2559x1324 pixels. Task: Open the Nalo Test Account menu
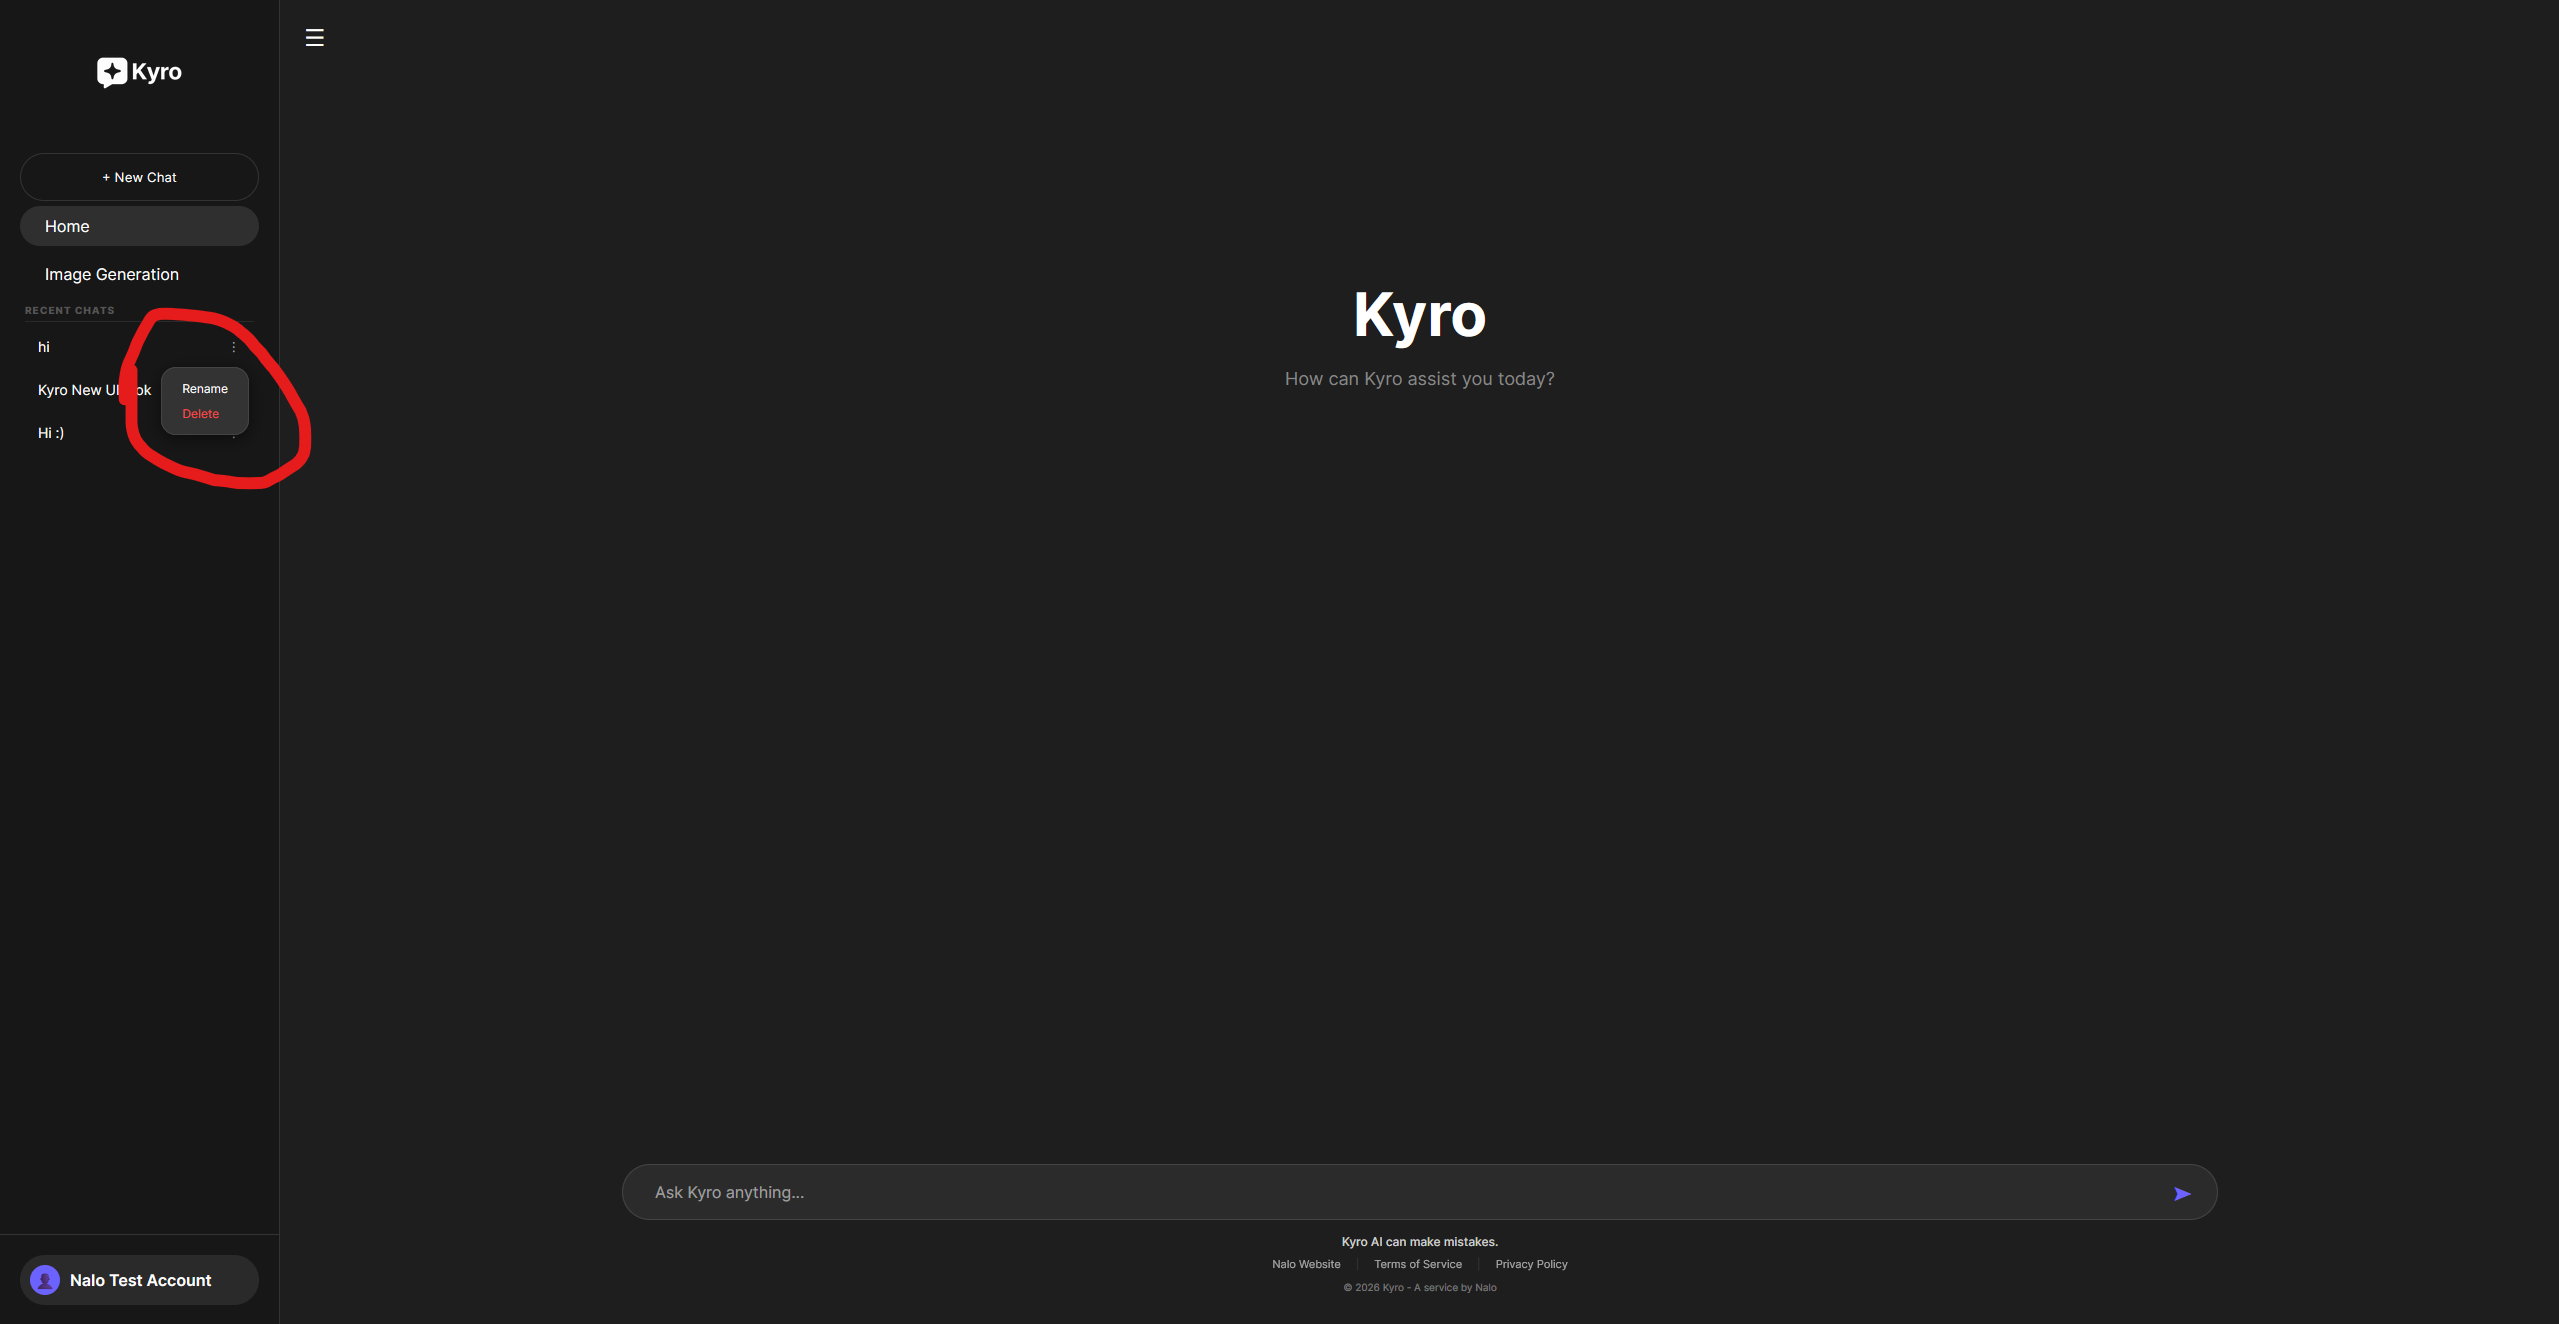coord(139,1280)
